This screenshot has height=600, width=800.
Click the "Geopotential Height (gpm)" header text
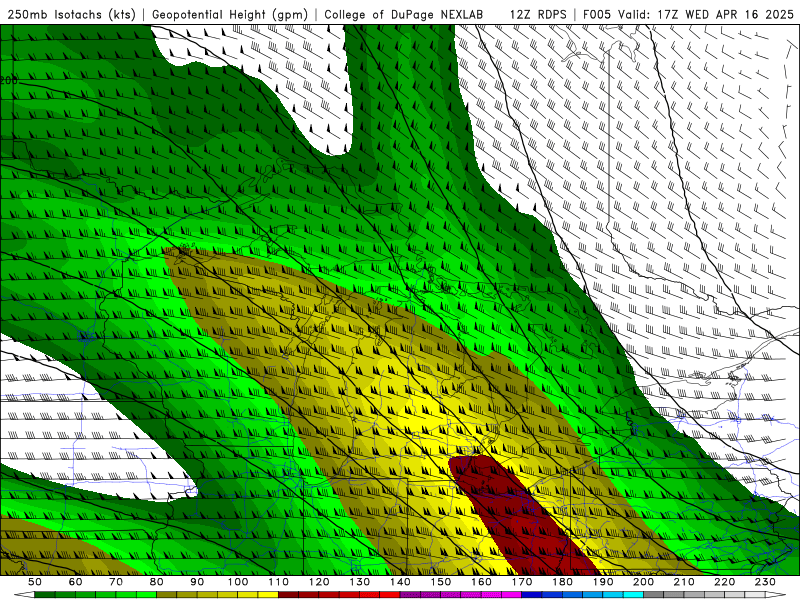(230, 15)
